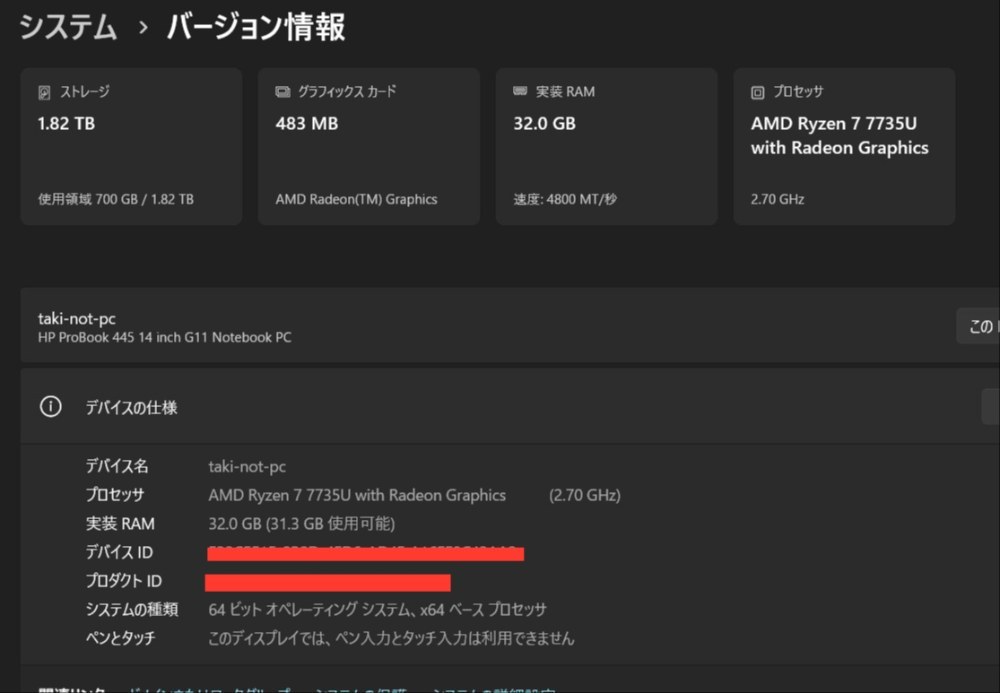
Task: Click the プロセッサ label in device specs
Action: point(115,495)
